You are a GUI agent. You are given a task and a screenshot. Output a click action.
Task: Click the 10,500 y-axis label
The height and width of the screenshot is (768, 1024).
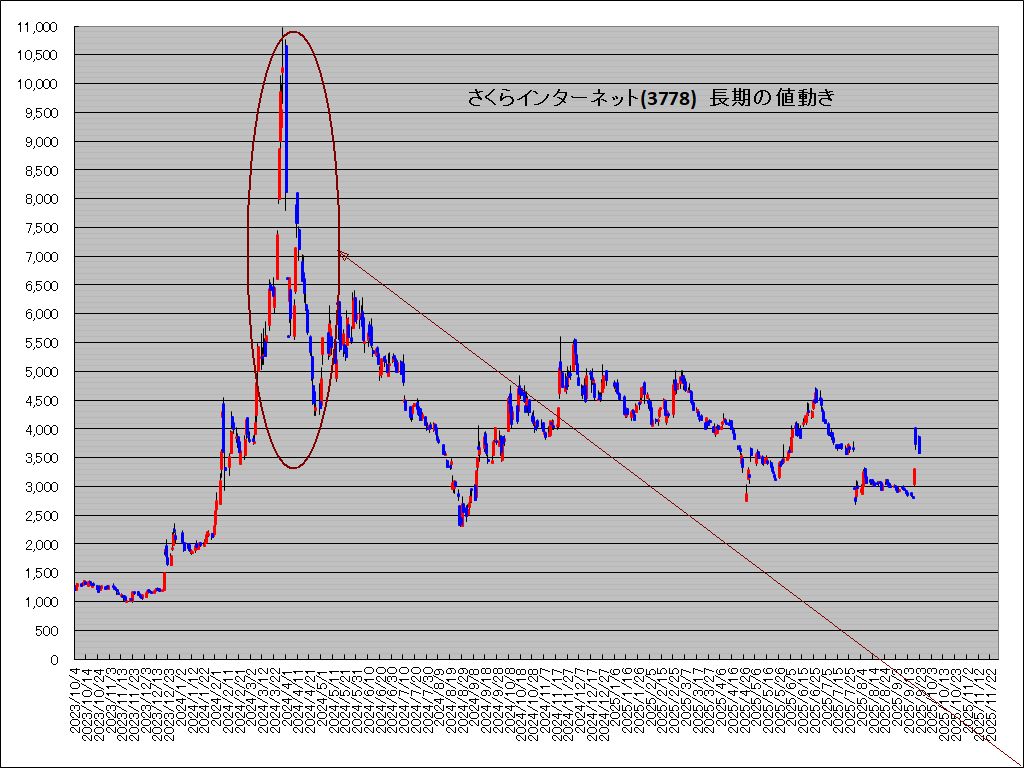[x=38, y=55]
